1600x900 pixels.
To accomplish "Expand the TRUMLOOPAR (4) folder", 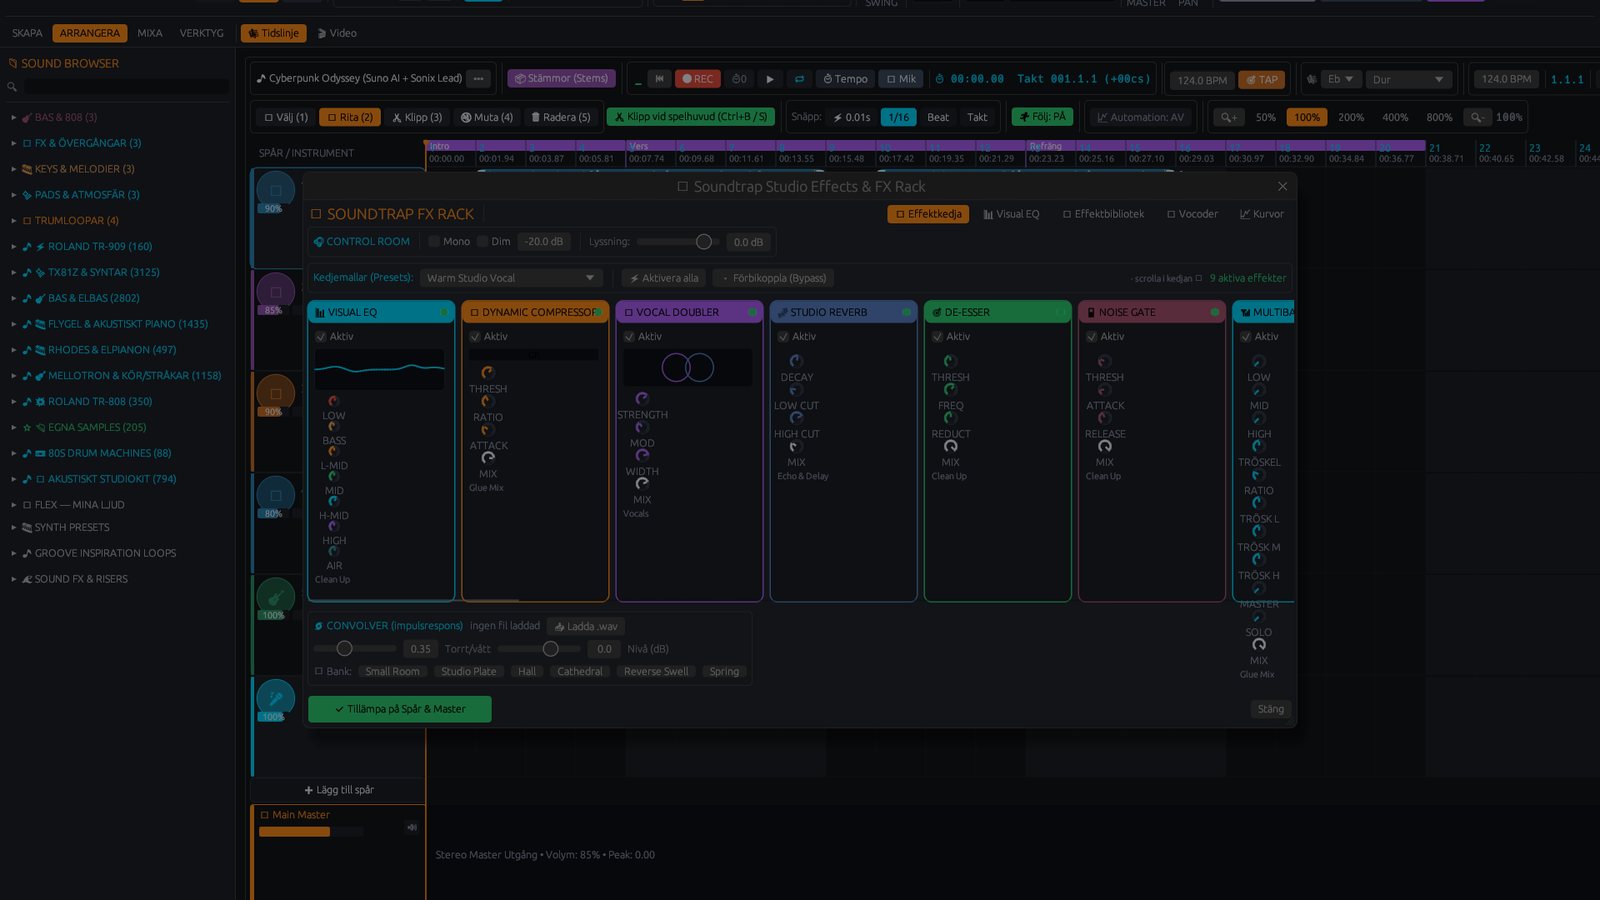I will pos(14,220).
